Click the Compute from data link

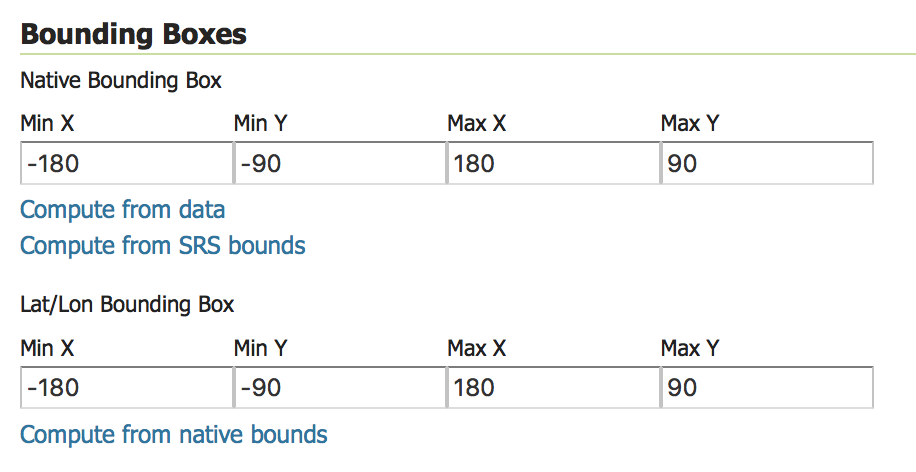click(122, 210)
